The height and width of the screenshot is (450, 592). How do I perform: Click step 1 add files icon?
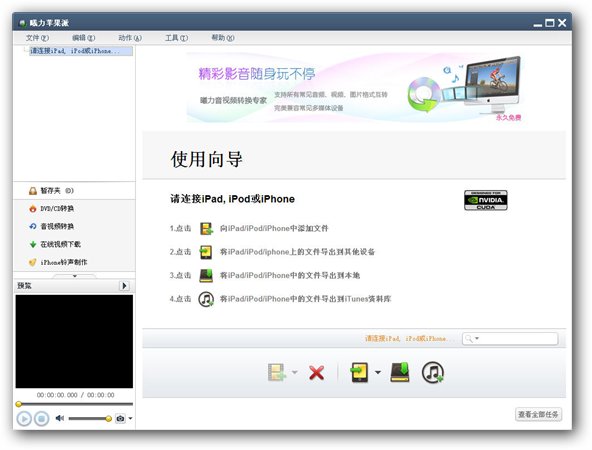(206, 228)
